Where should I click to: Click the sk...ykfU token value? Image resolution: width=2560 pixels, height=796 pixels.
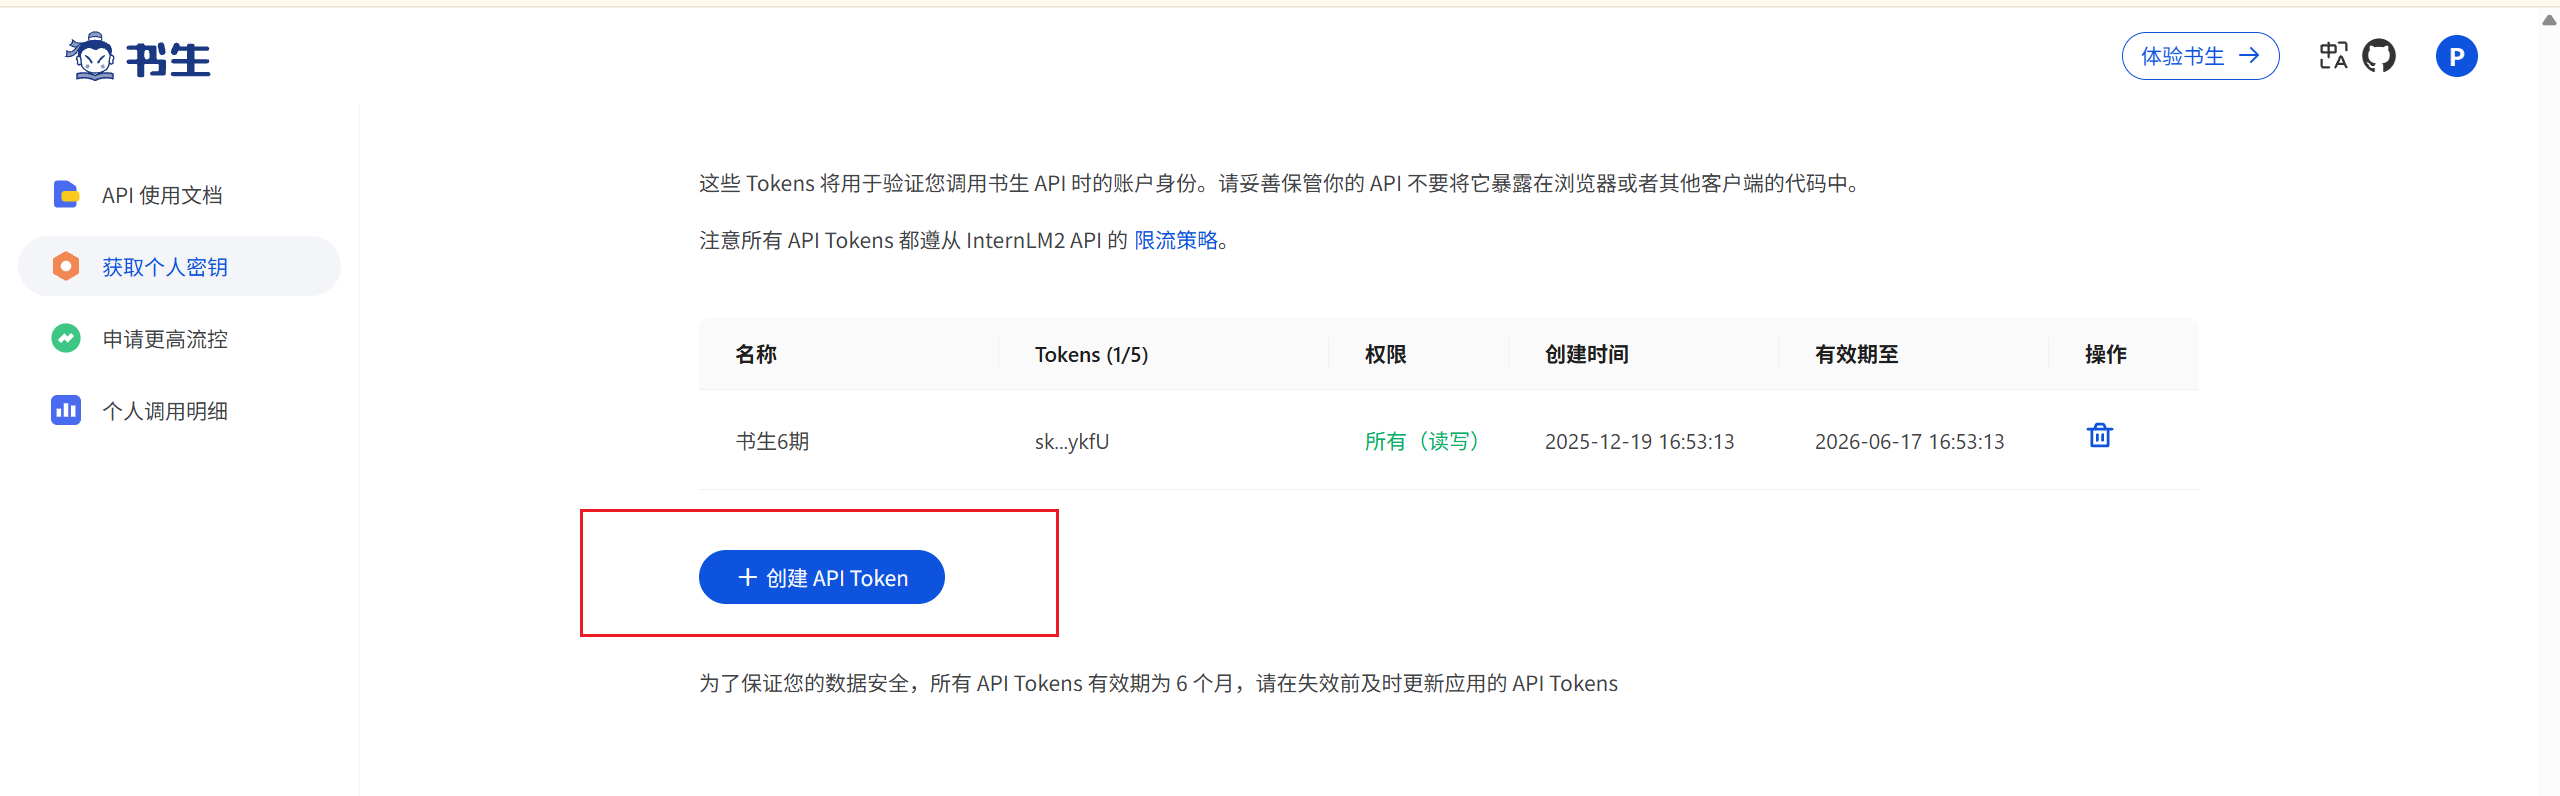pos(1072,441)
